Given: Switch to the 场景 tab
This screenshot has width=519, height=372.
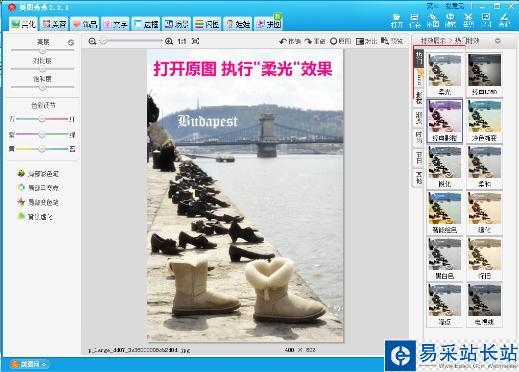Looking at the screenshot, I should [x=177, y=24].
